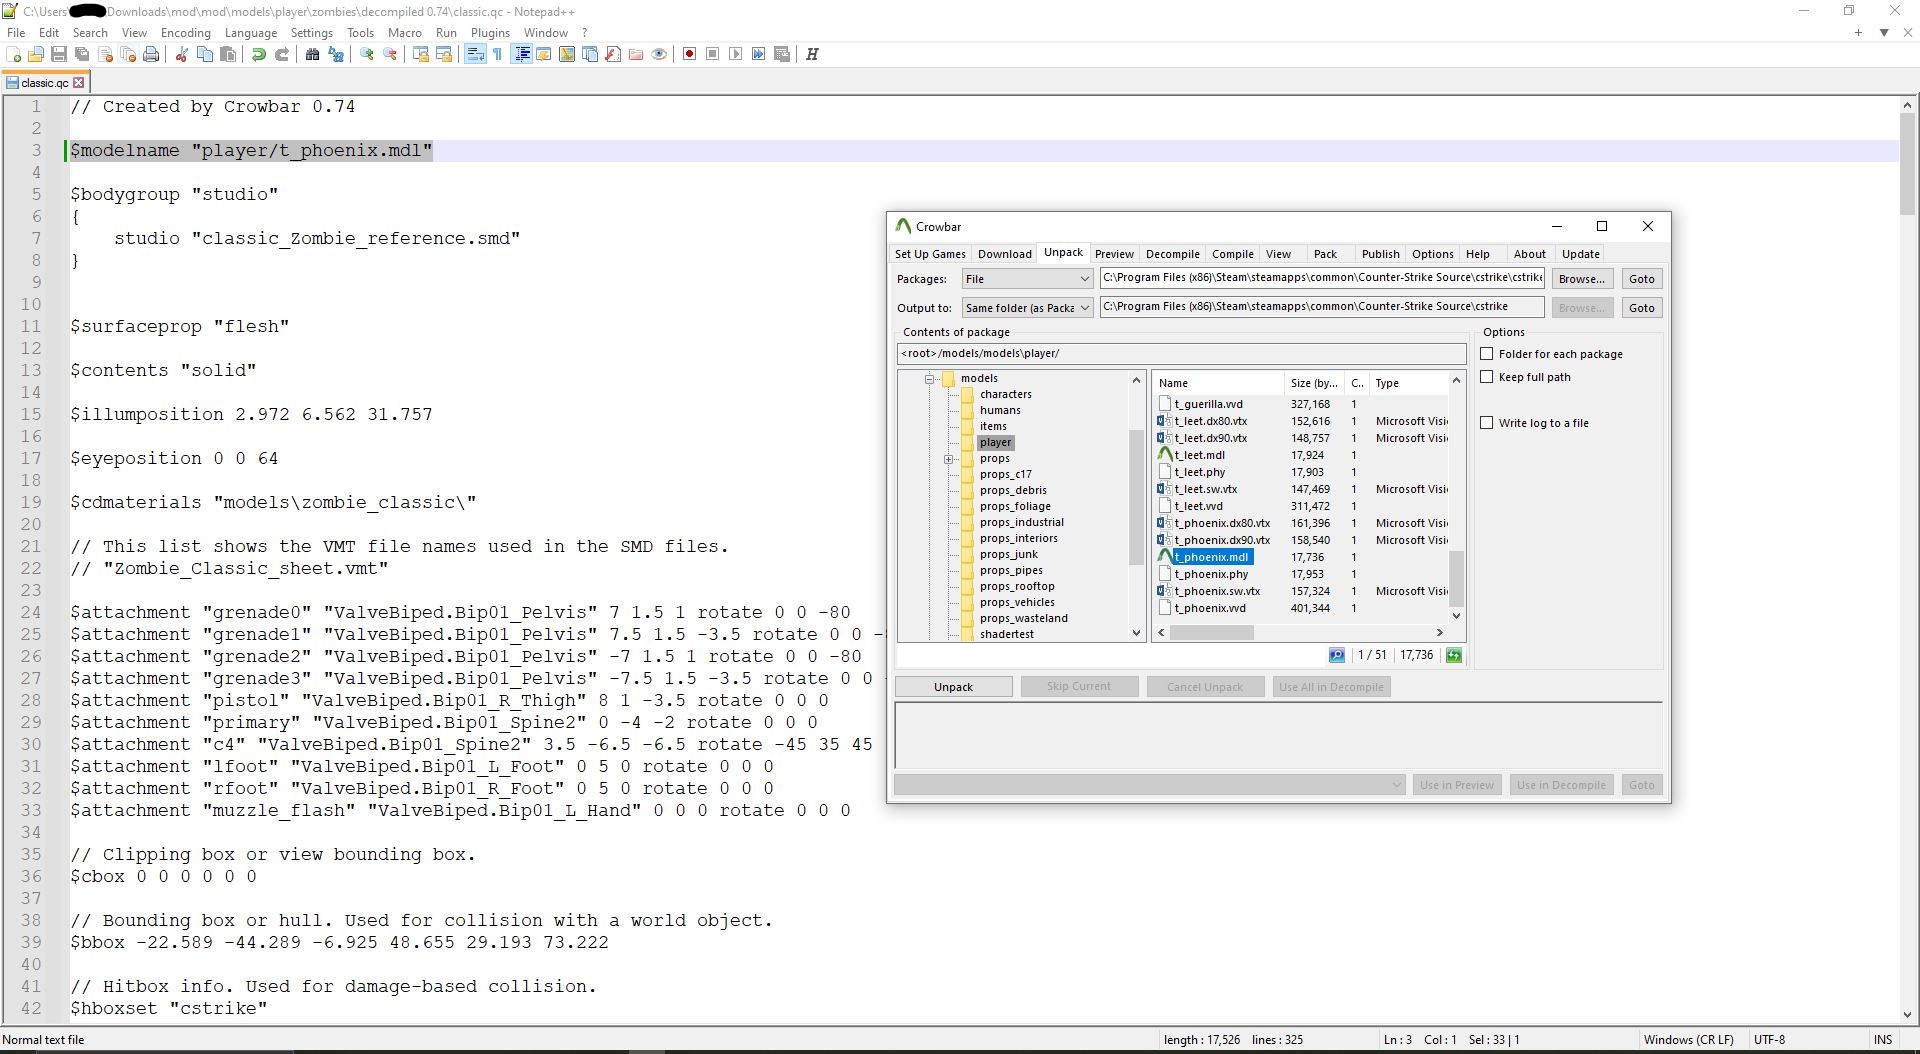
Task: Click the Redo arrow icon
Action: click(282, 54)
